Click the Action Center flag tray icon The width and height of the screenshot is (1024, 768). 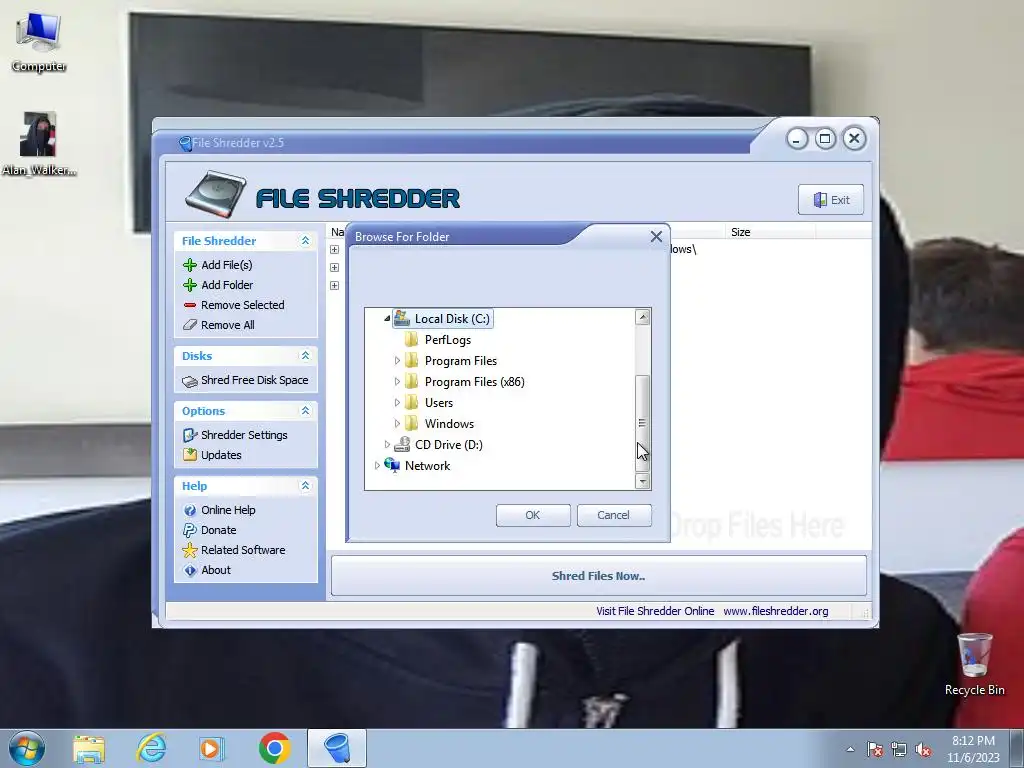tap(875, 749)
